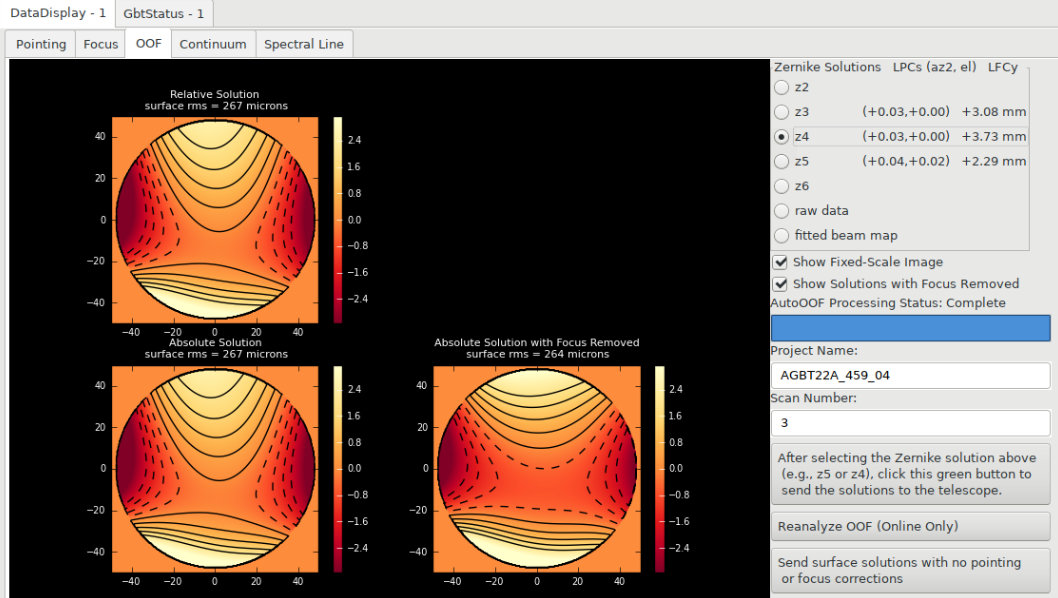Click the Project Name input field
Screen dimensions: 1058x598
point(910,375)
